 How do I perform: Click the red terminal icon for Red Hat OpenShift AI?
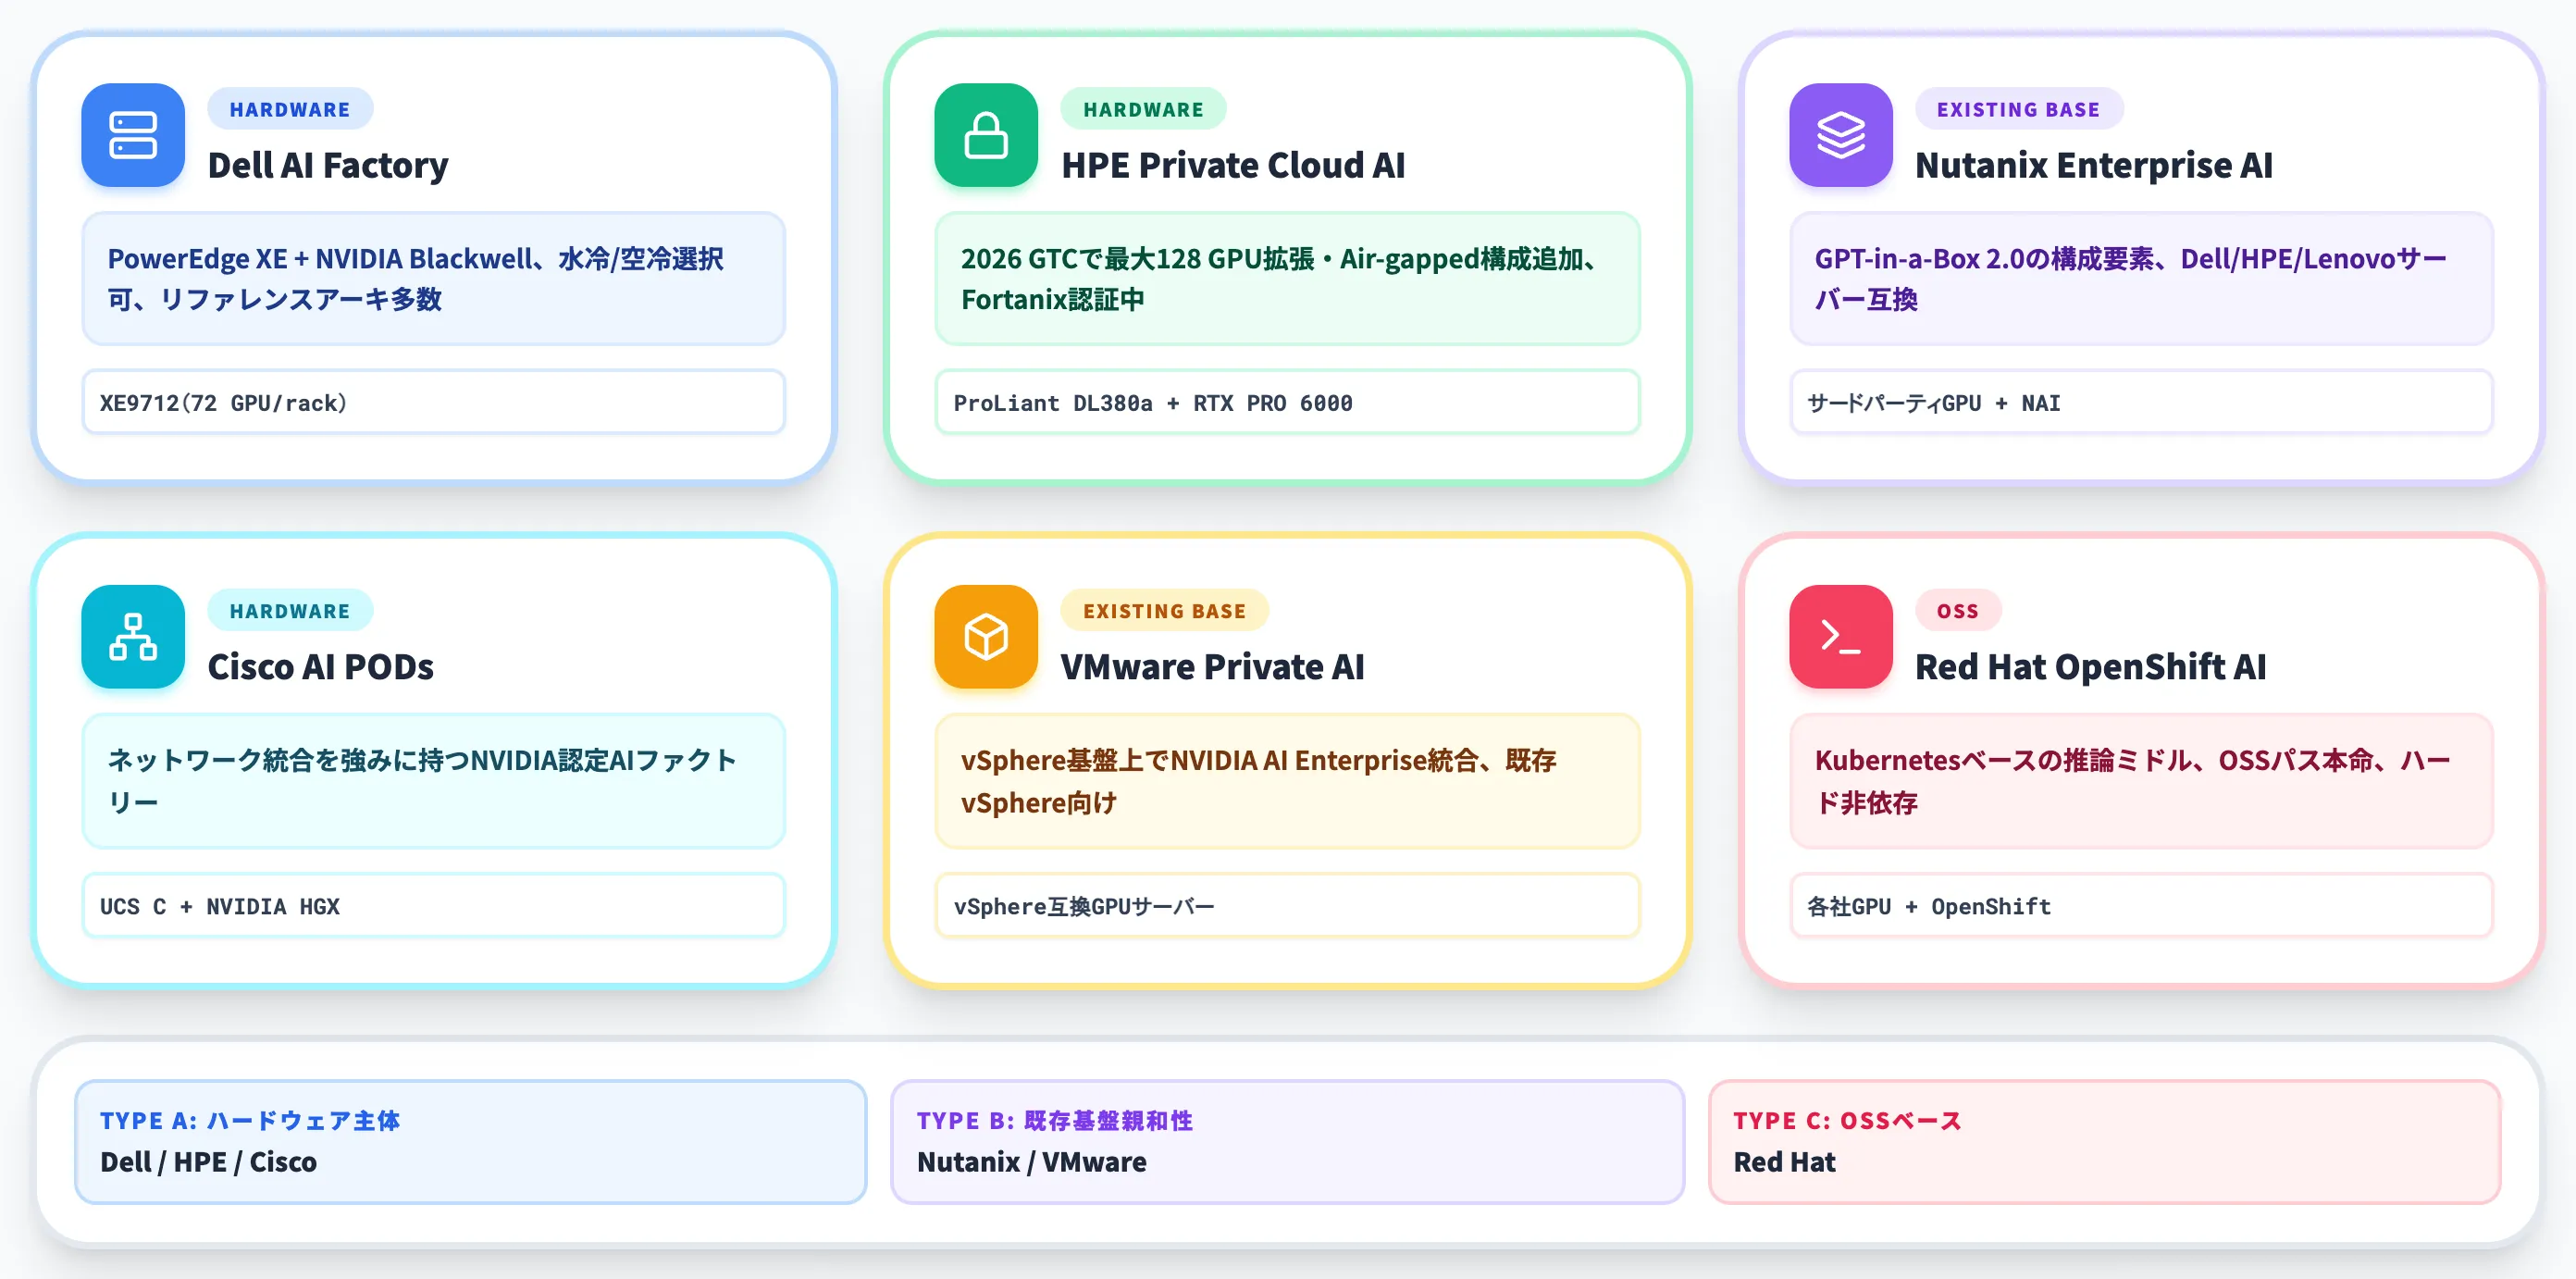pyautogui.click(x=1841, y=637)
